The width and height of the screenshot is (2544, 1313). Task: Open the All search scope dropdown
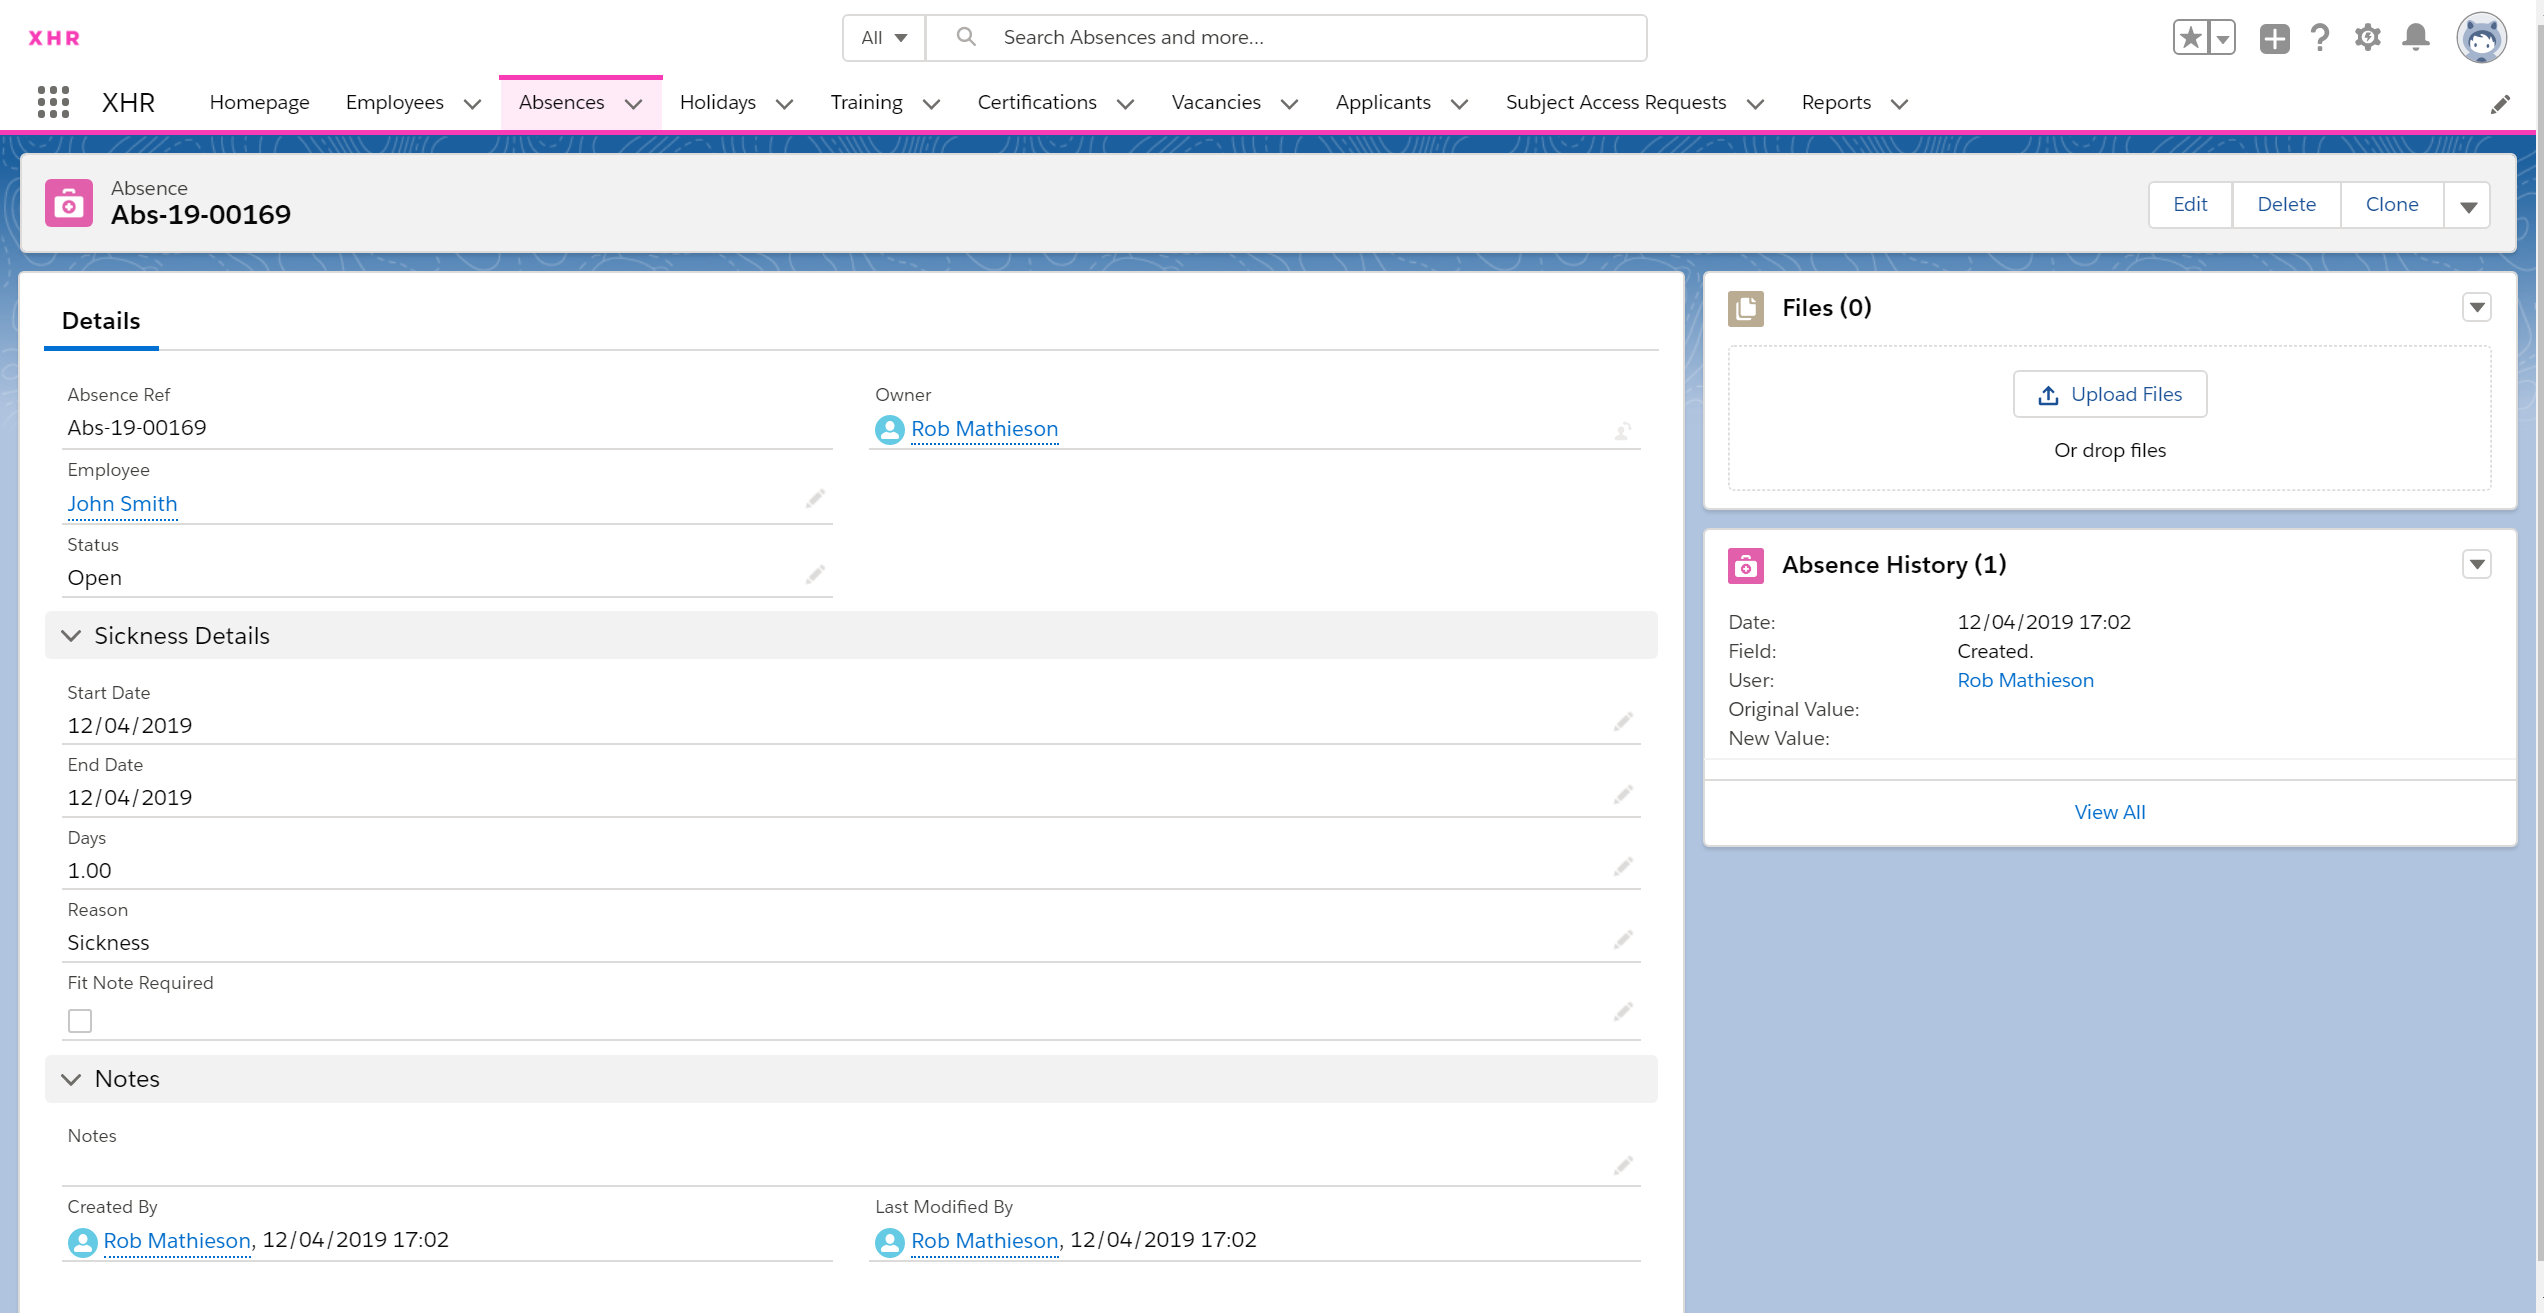click(x=882, y=37)
